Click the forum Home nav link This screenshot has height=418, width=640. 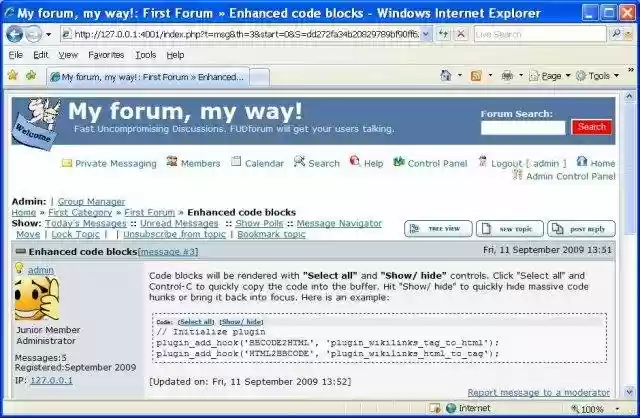pyautogui.click(x=603, y=164)
